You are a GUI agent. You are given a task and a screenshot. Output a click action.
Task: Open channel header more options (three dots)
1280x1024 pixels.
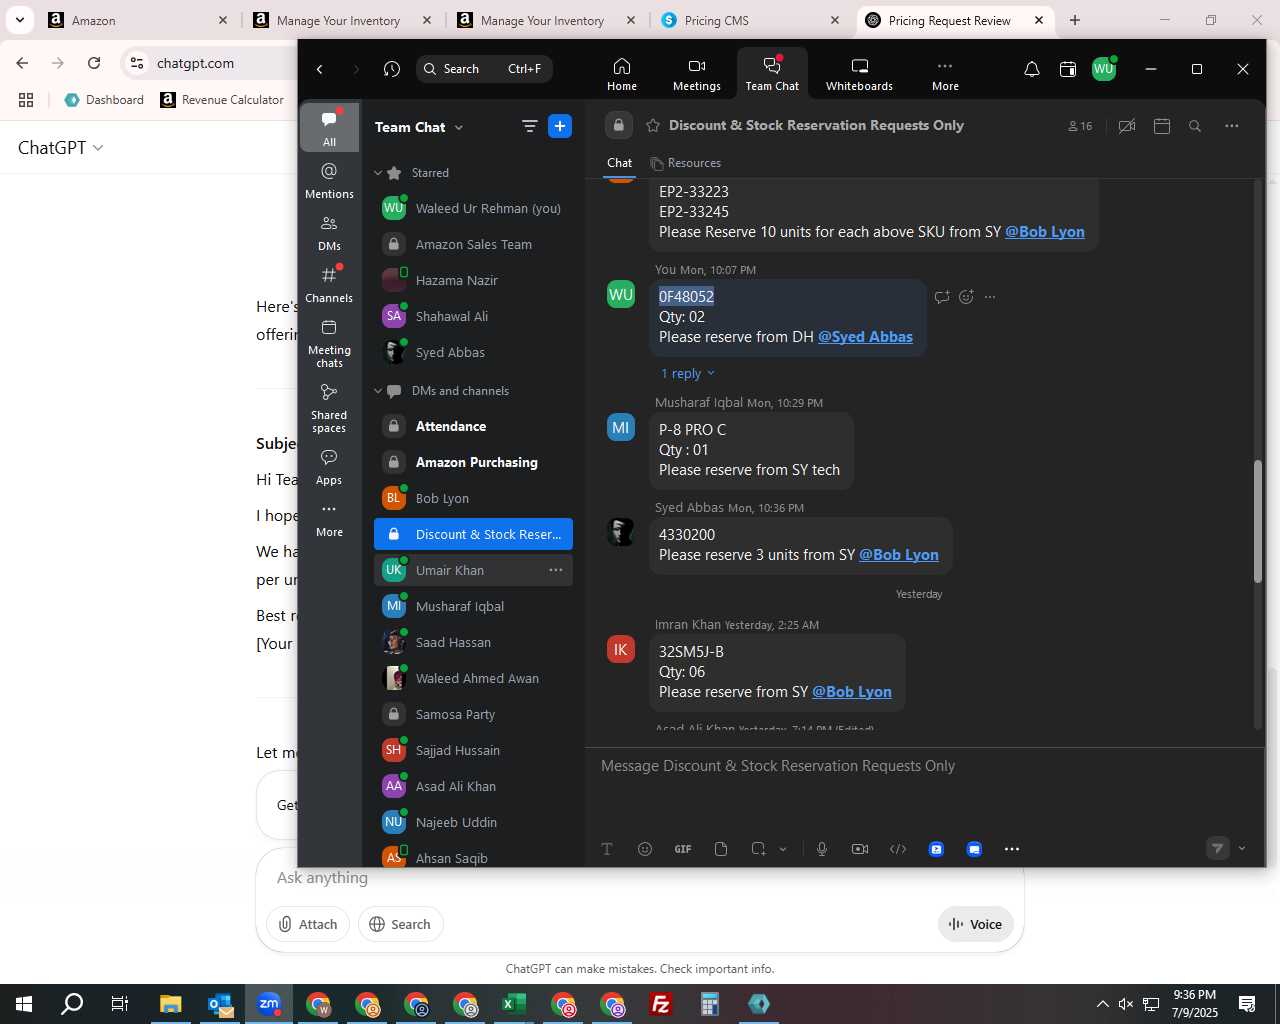1232,126
